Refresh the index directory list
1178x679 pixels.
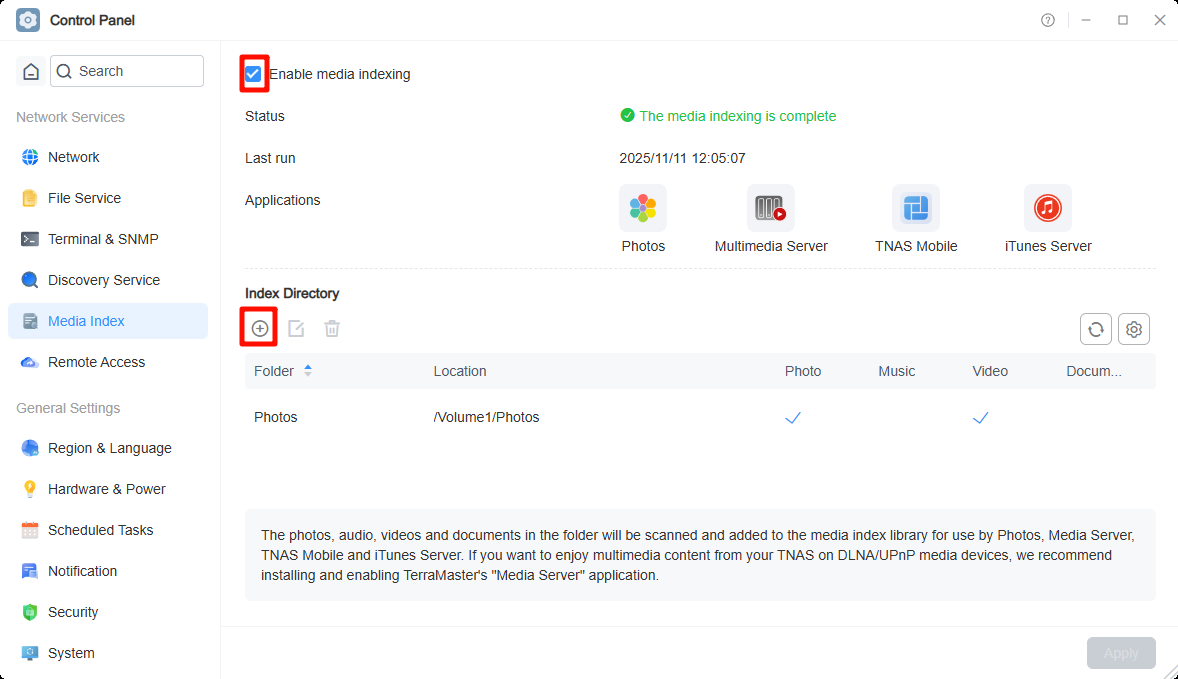(x=1095, y=328)
